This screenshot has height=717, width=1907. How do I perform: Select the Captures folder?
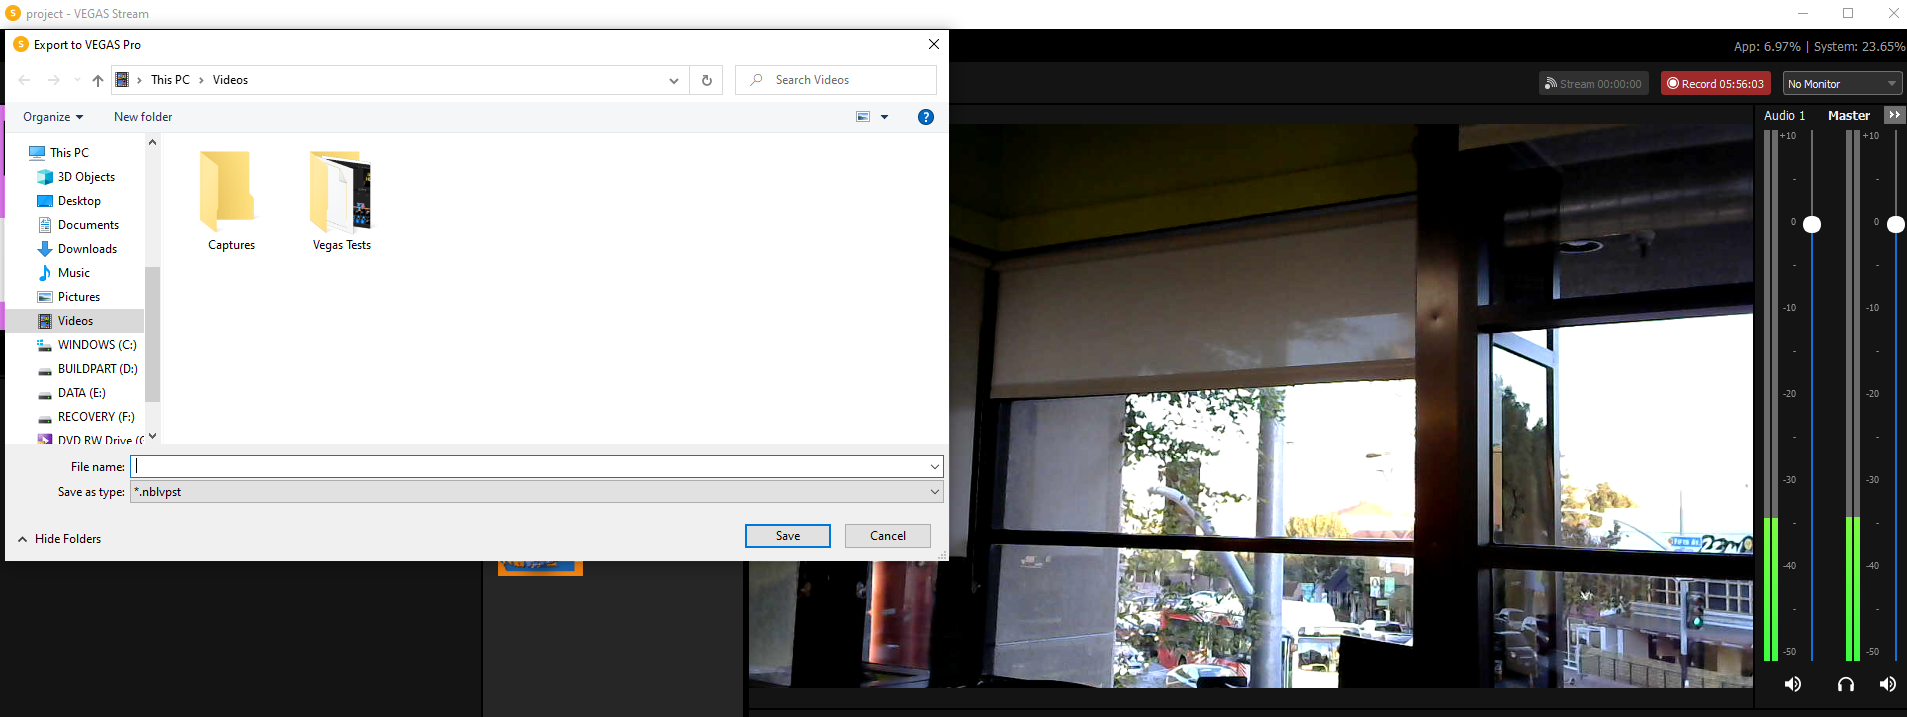[231, 200]
